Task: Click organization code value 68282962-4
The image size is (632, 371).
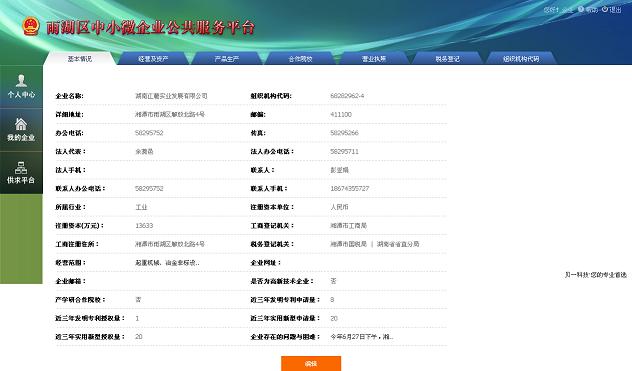Action: 347,96
